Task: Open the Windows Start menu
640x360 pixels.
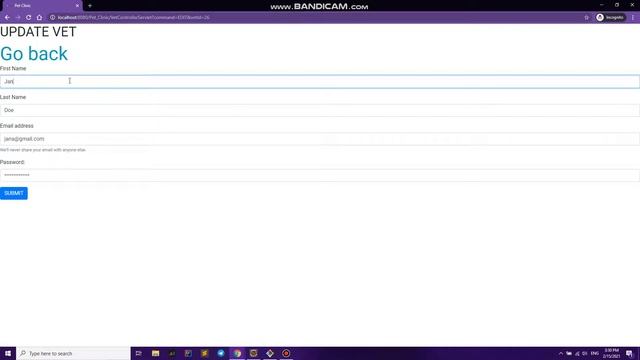Action: (8, 353)
